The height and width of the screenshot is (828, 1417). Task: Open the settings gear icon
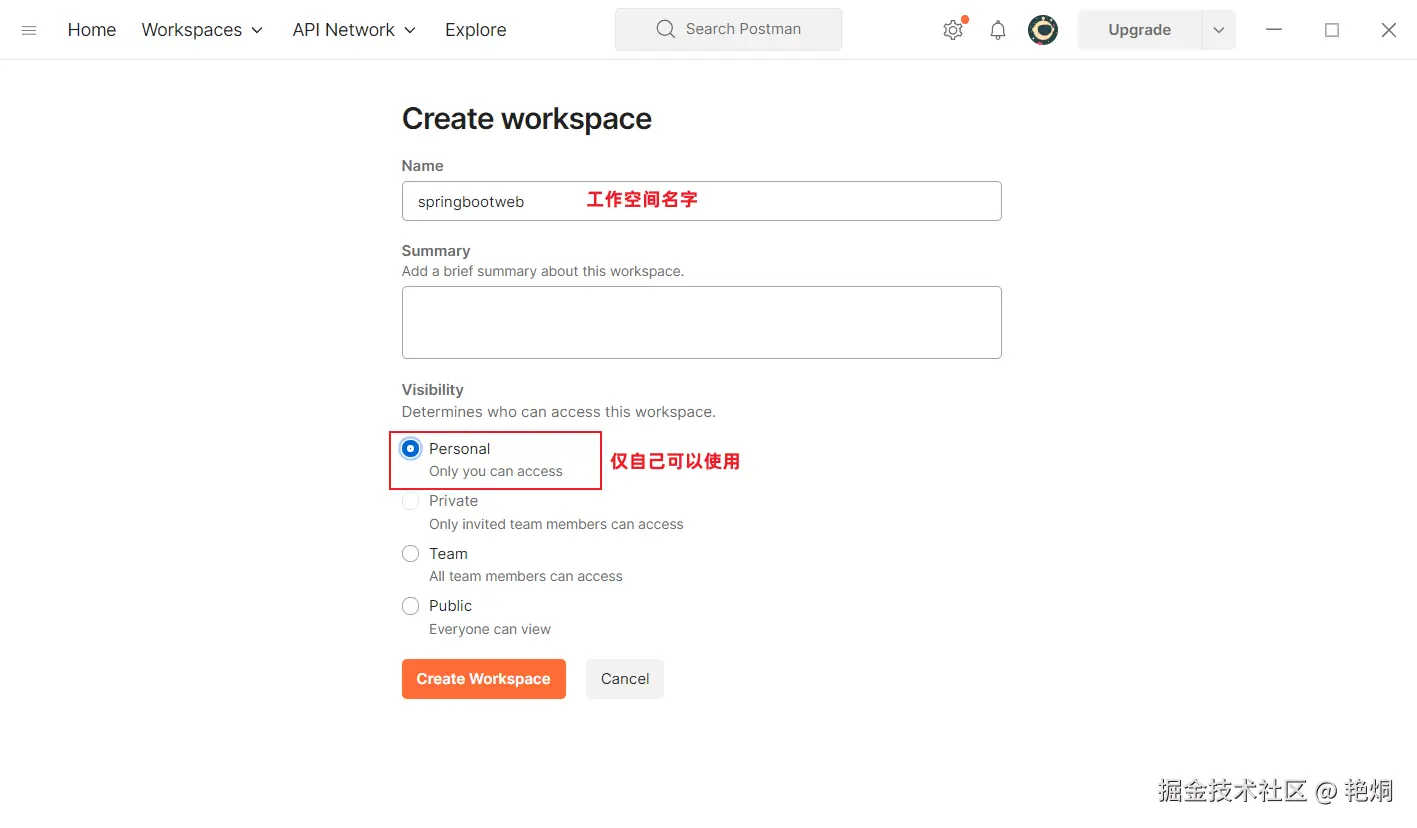[x=953, y=30]
